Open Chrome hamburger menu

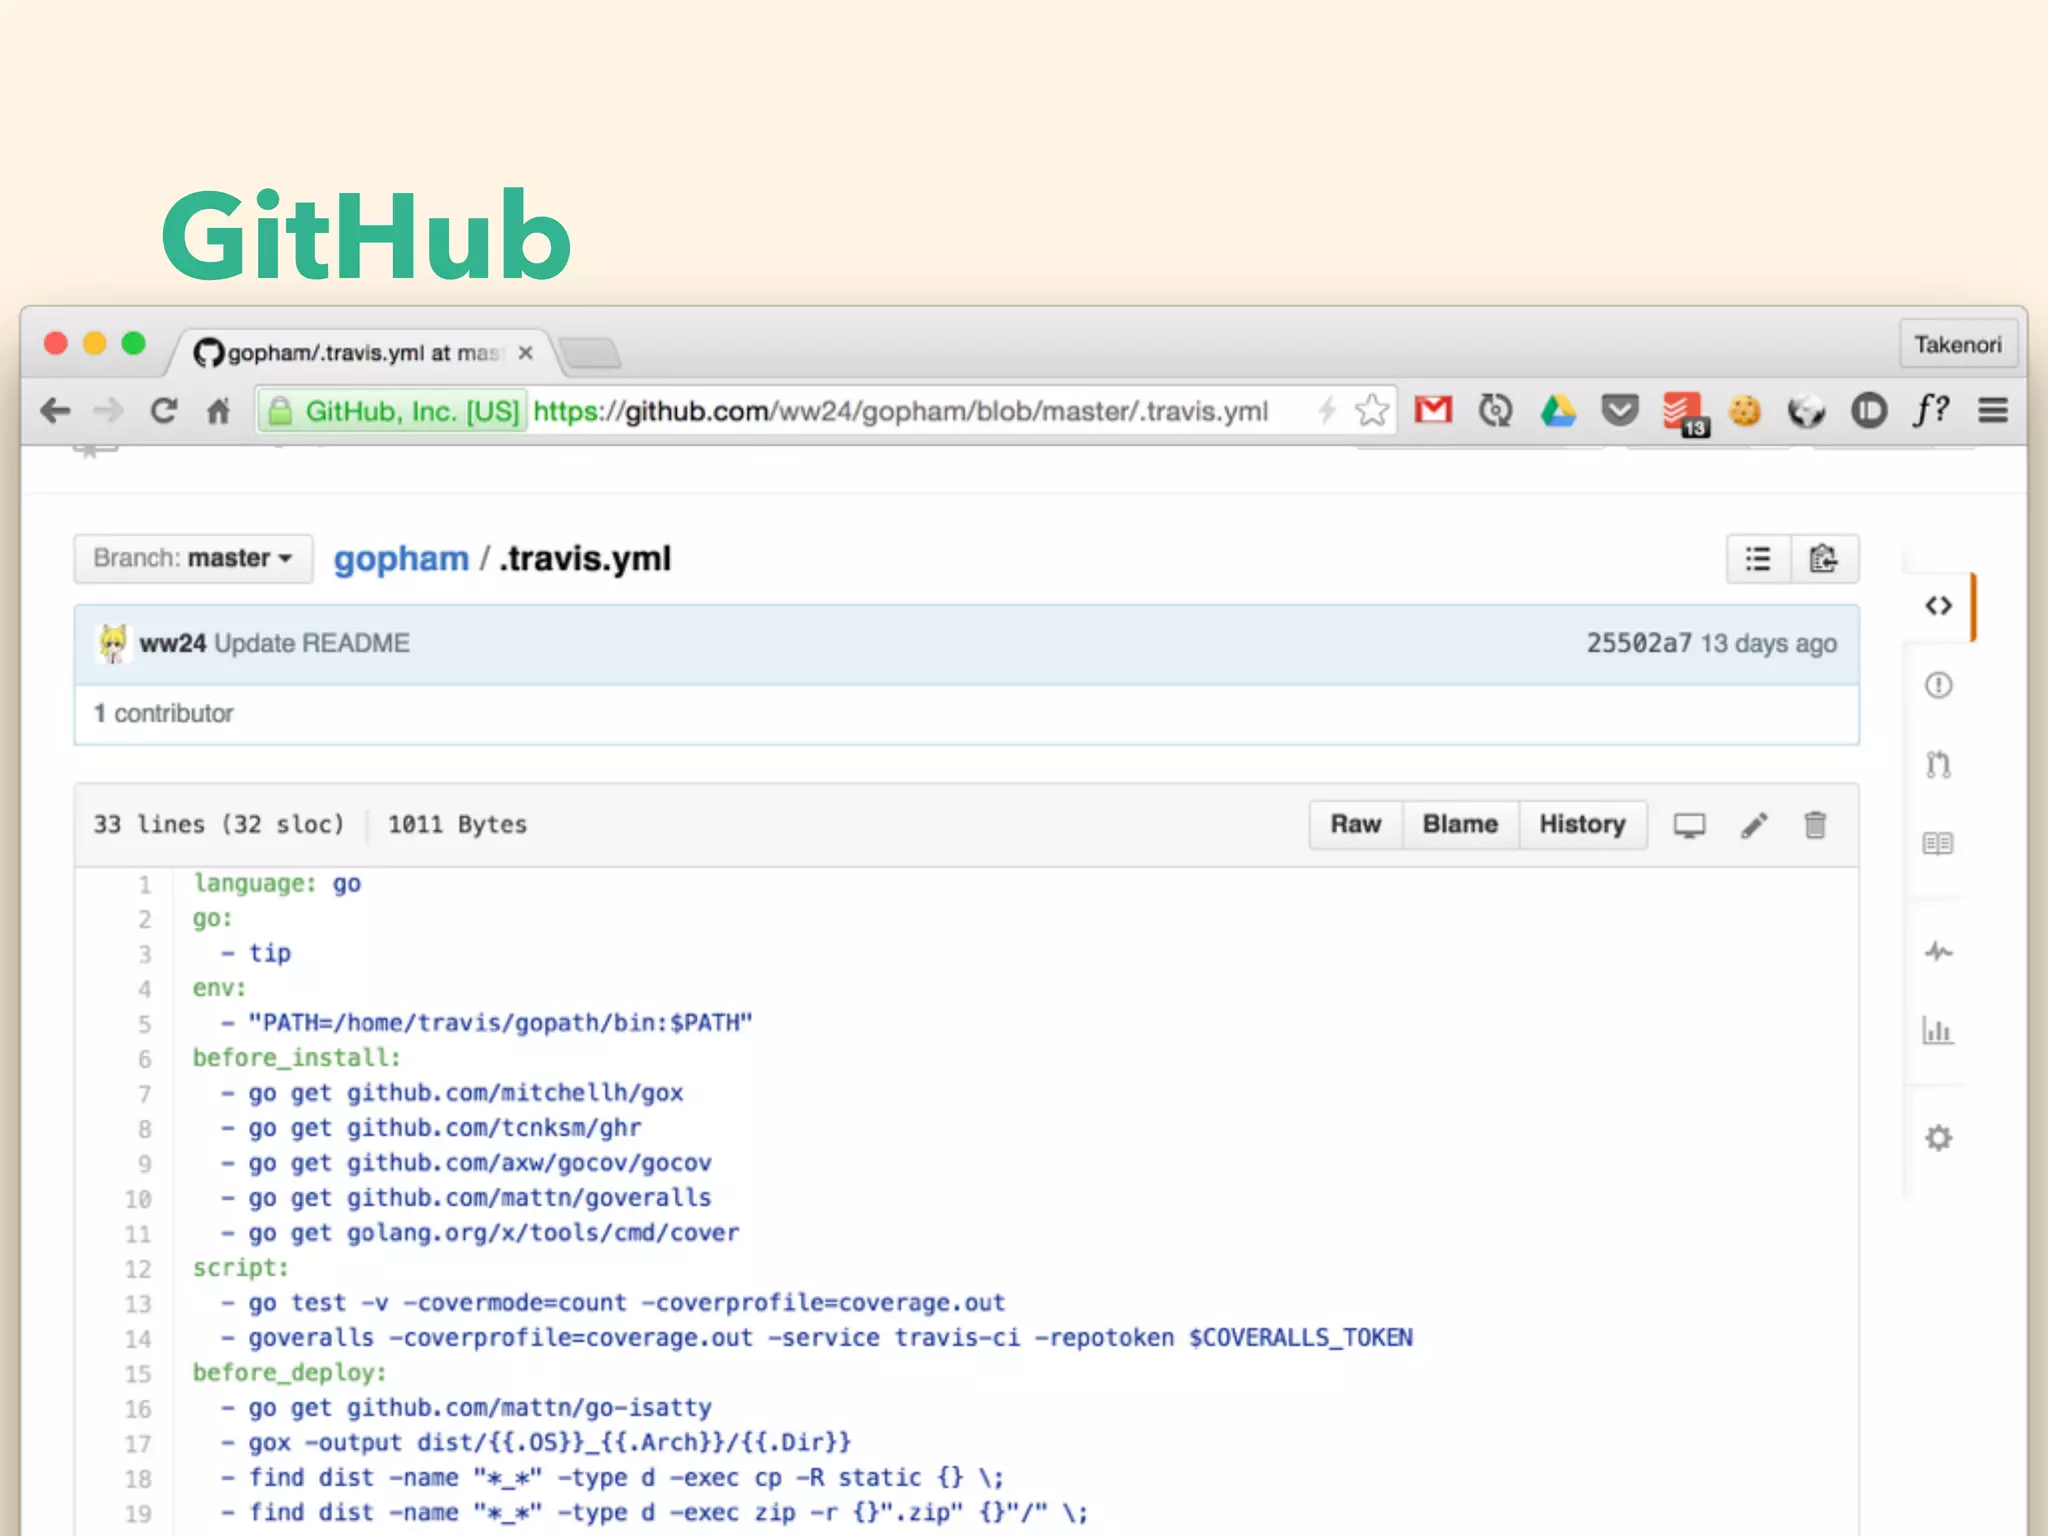click(1993, 410)
